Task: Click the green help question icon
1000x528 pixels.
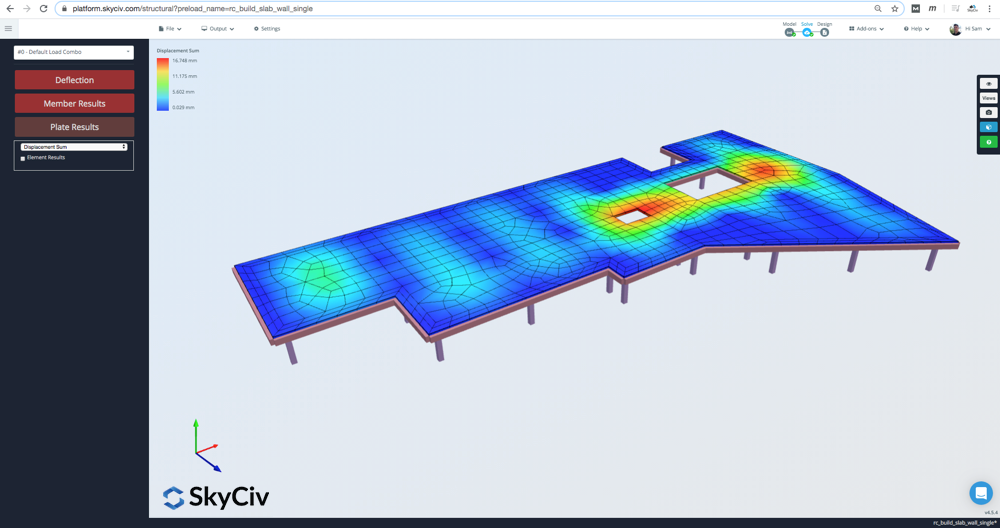Action: (x=988, y=142)
